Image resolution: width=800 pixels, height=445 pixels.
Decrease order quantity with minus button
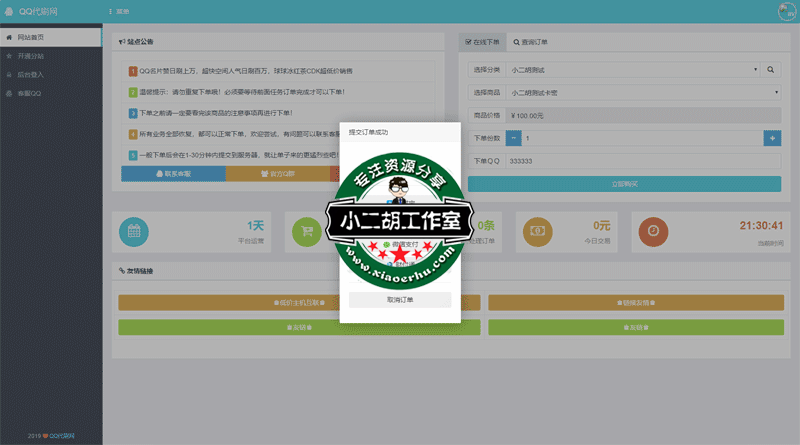click(513, 138)
